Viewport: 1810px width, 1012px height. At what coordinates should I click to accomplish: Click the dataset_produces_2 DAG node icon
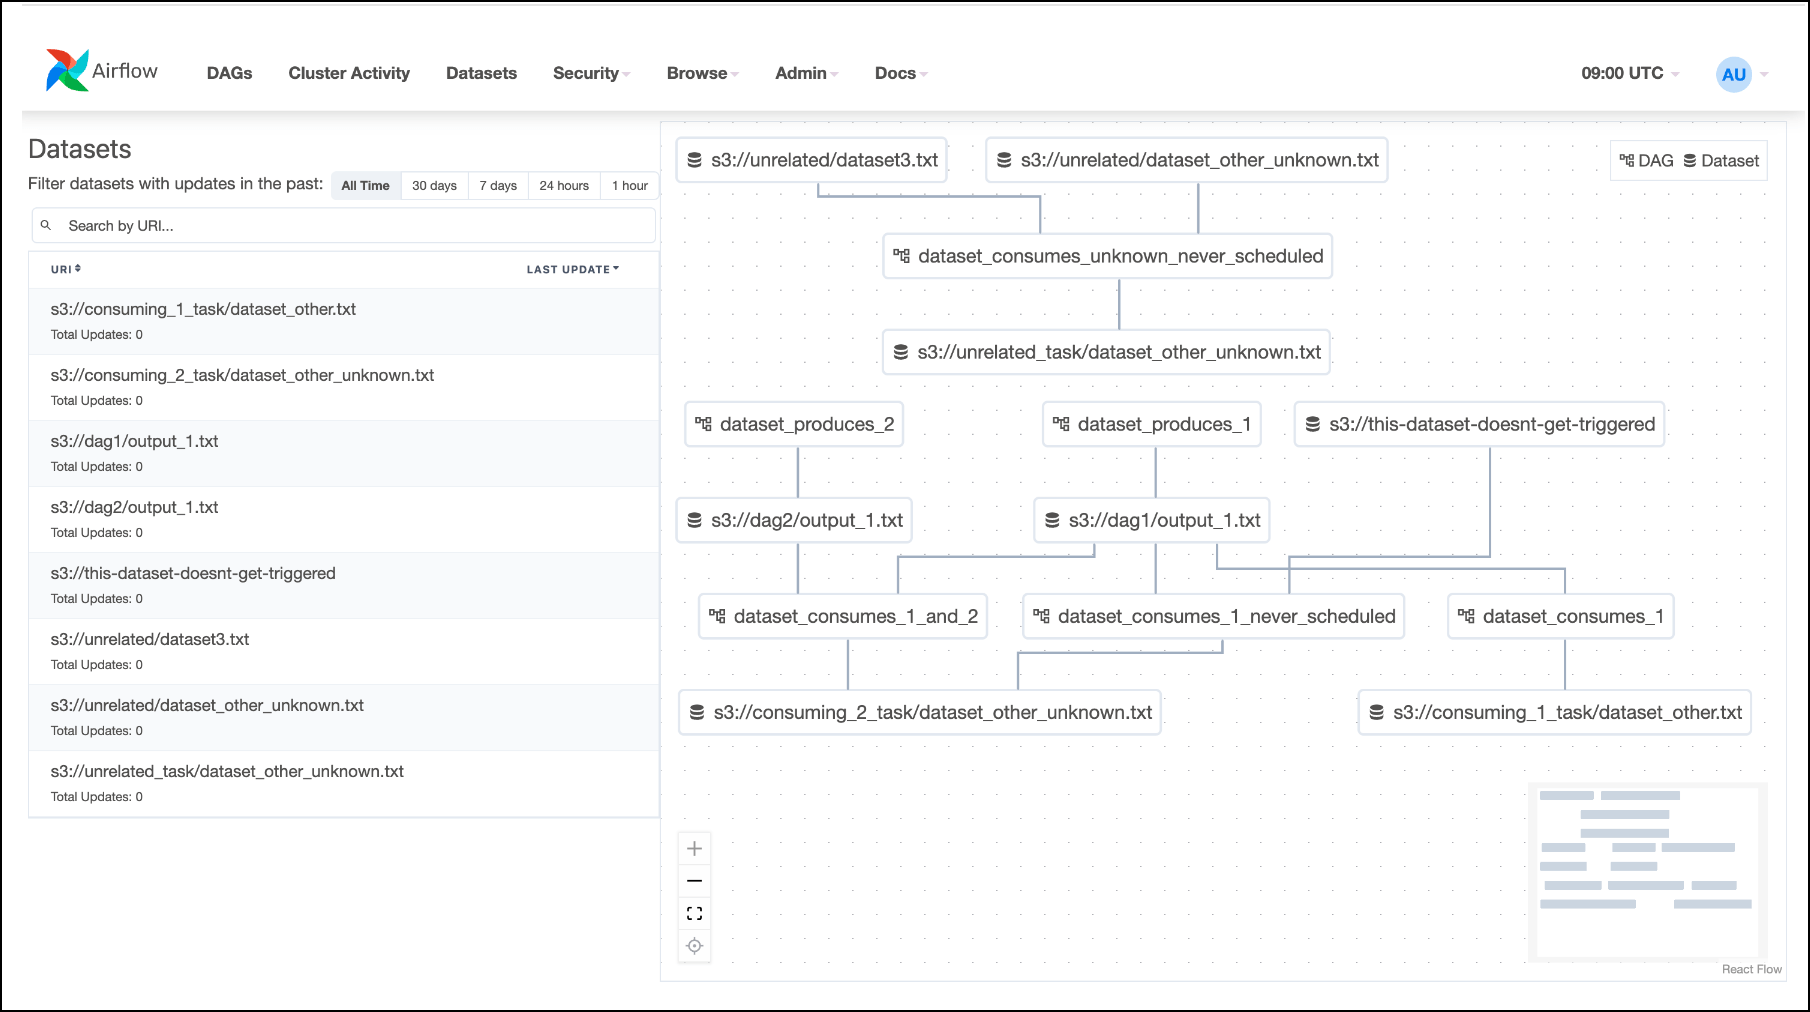(x=704, y=424)
